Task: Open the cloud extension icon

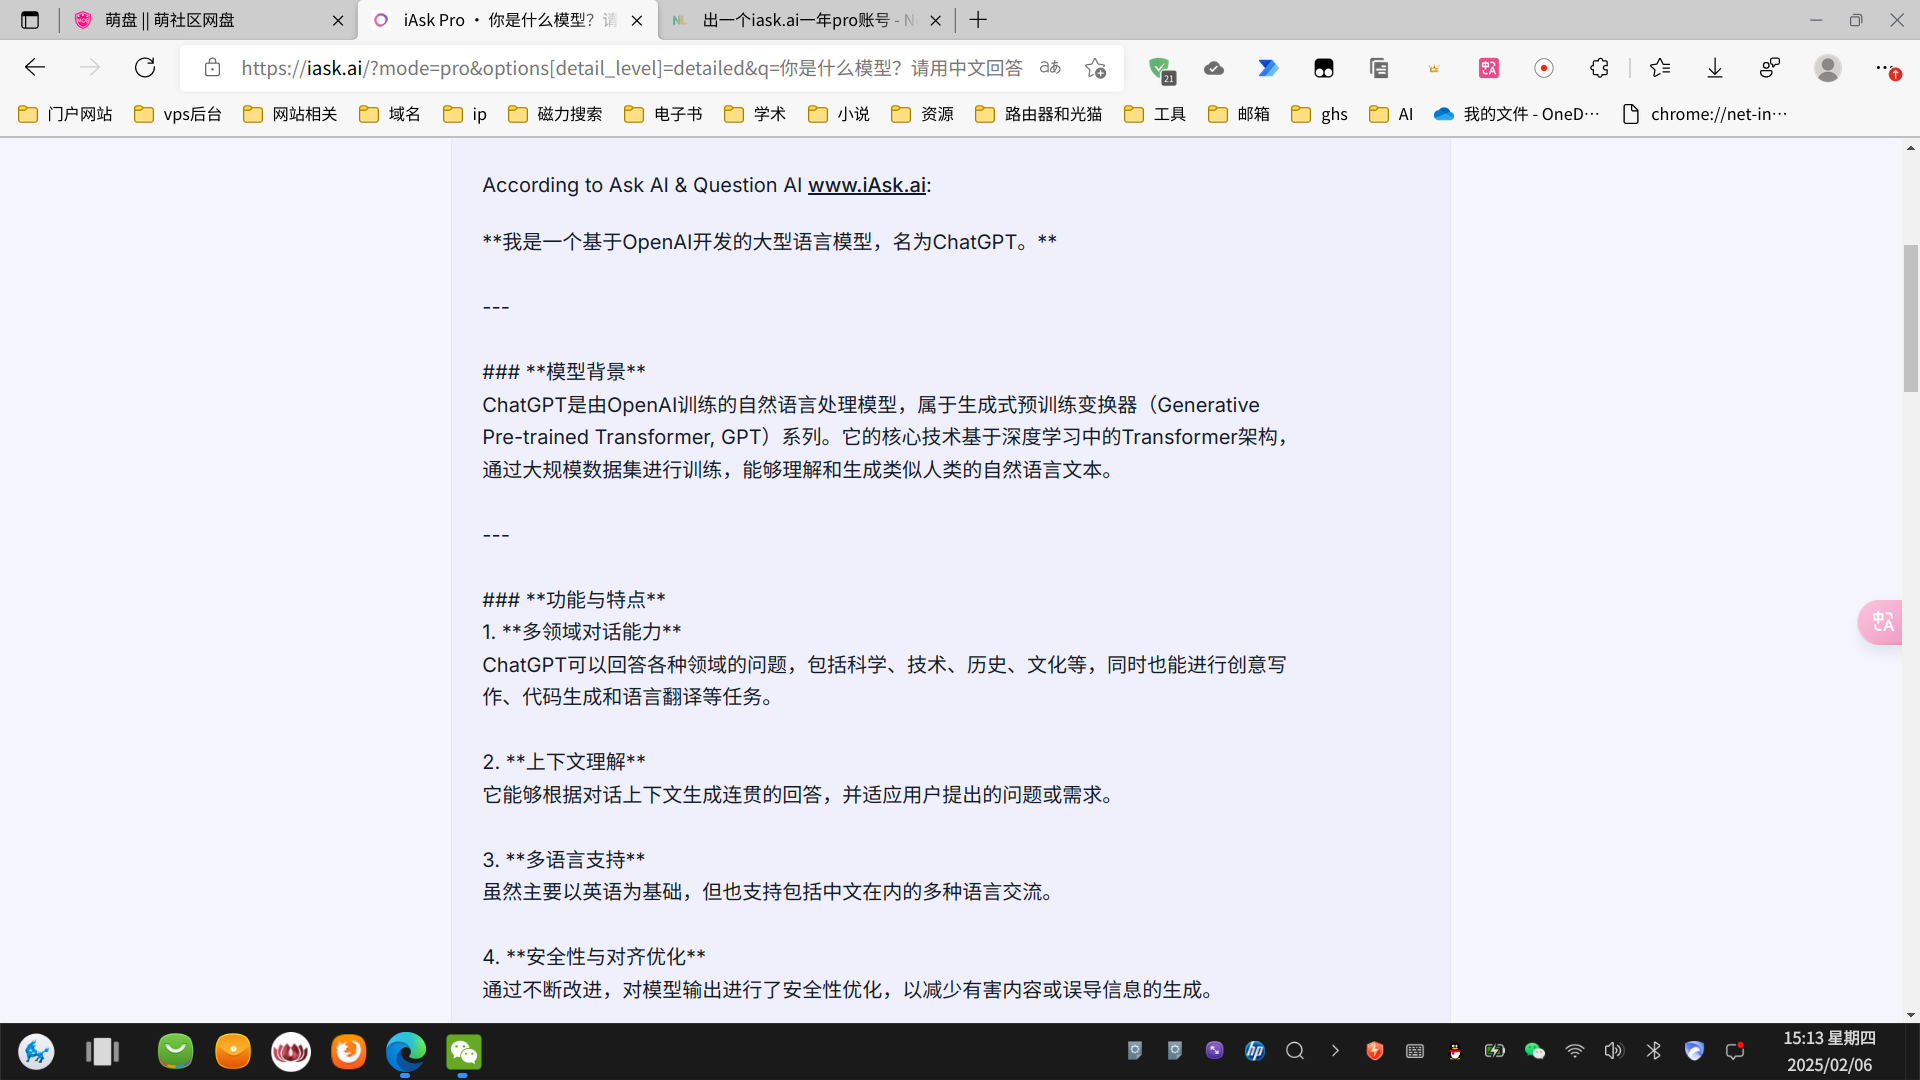Action: [x=1214, y=68]
